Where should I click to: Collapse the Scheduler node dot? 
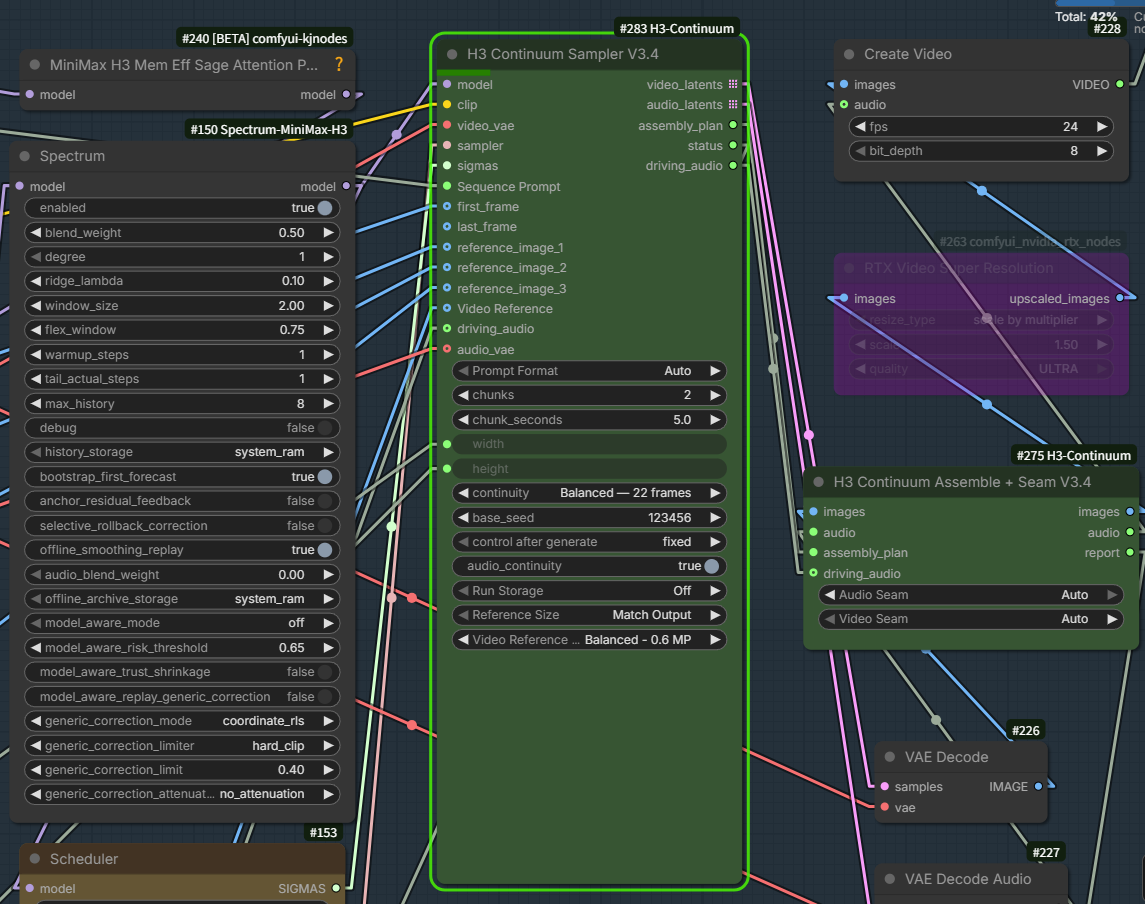(34, 859)
